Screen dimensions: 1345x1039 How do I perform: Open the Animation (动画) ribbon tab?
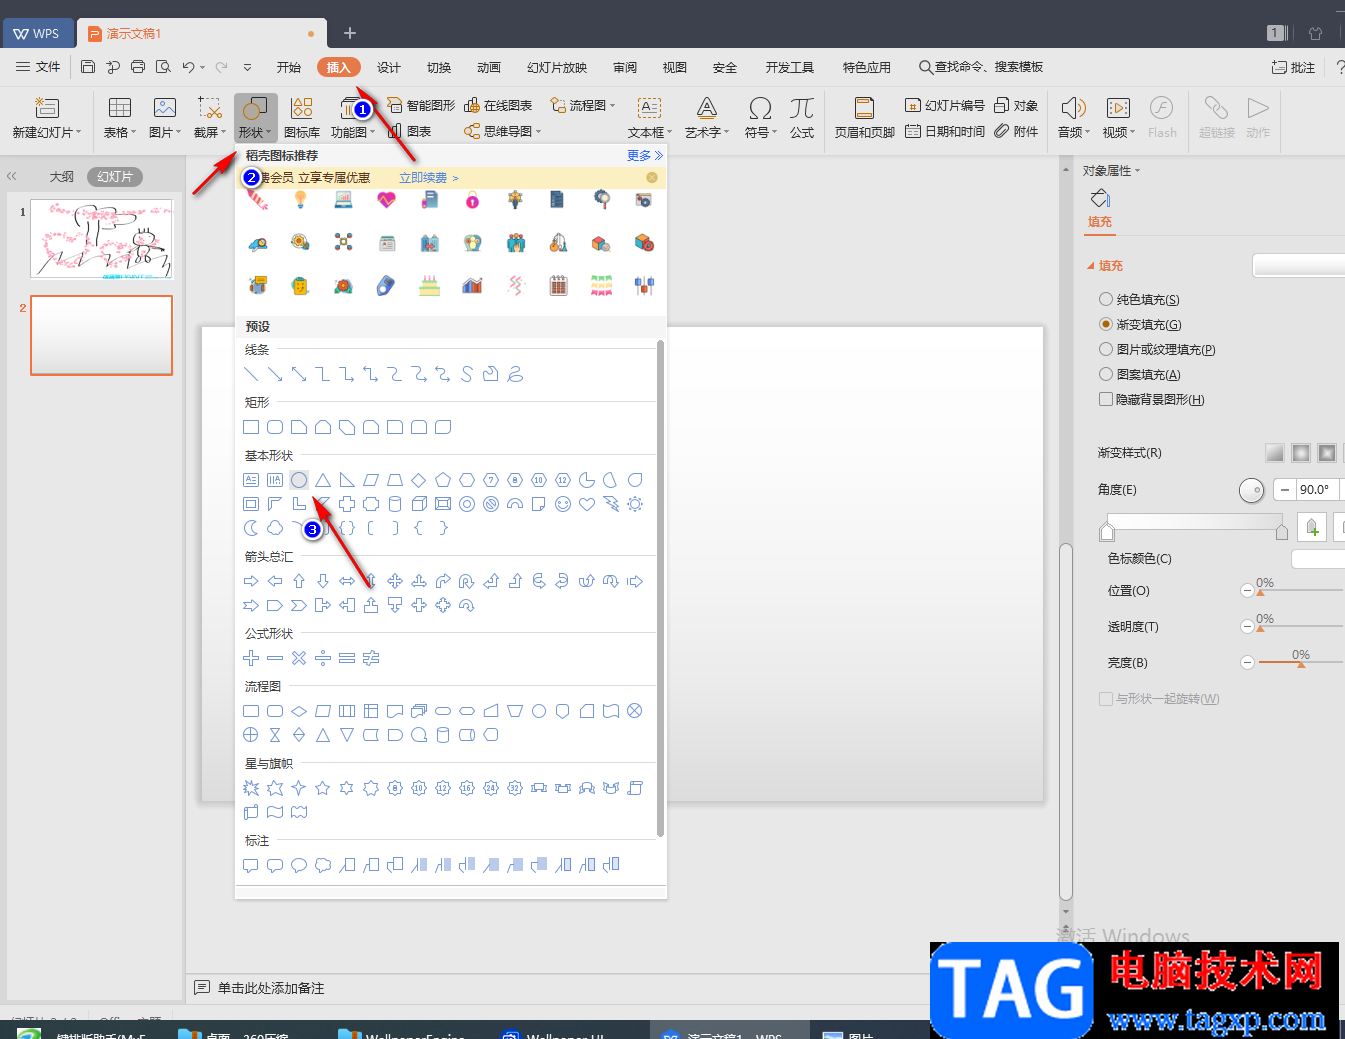coord(489,67)
